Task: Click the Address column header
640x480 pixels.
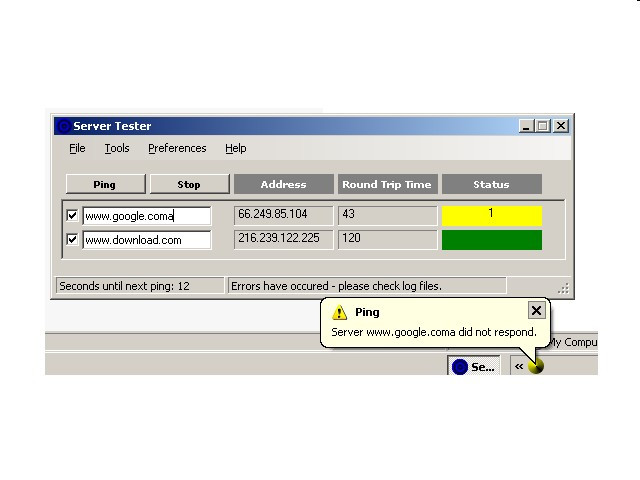Action: (284, 184)
